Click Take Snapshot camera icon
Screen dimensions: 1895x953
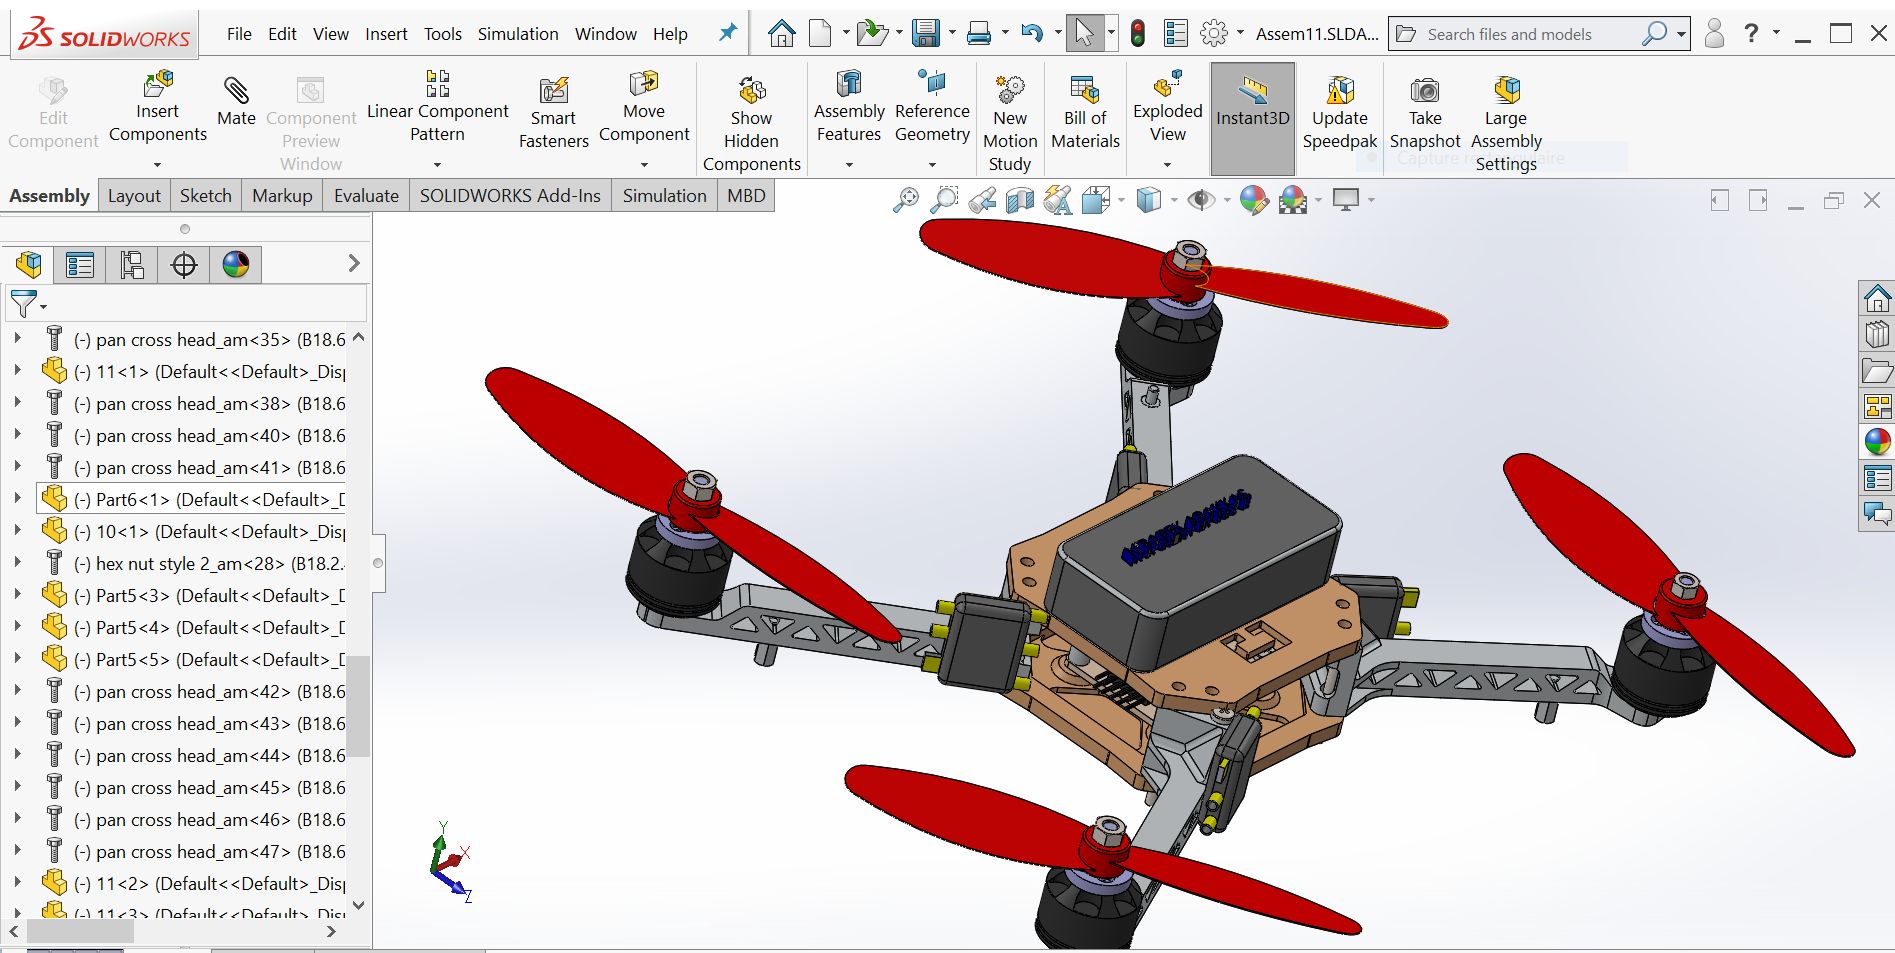tap(1425, 91)
